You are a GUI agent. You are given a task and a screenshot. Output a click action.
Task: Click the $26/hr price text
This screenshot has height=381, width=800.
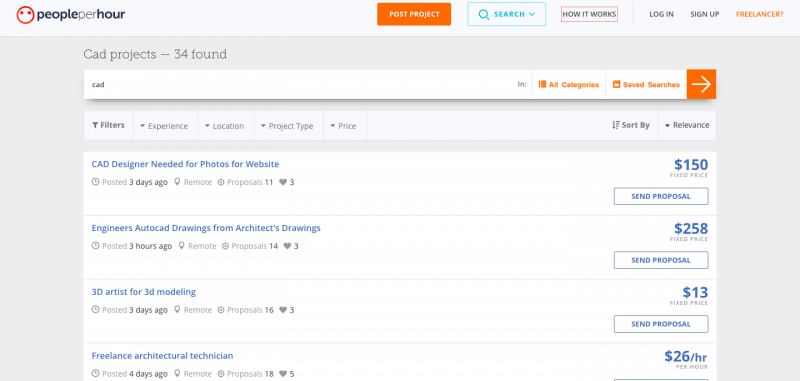point(686,356)
